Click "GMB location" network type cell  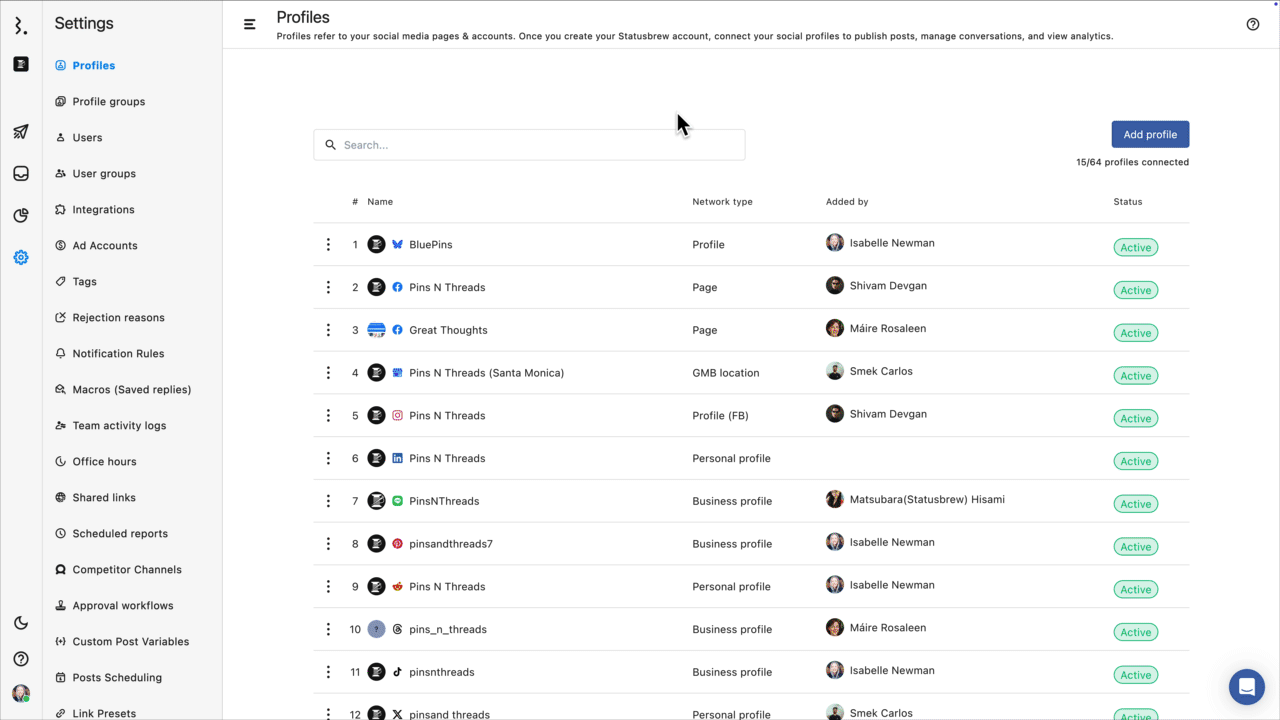pos(726,373)
